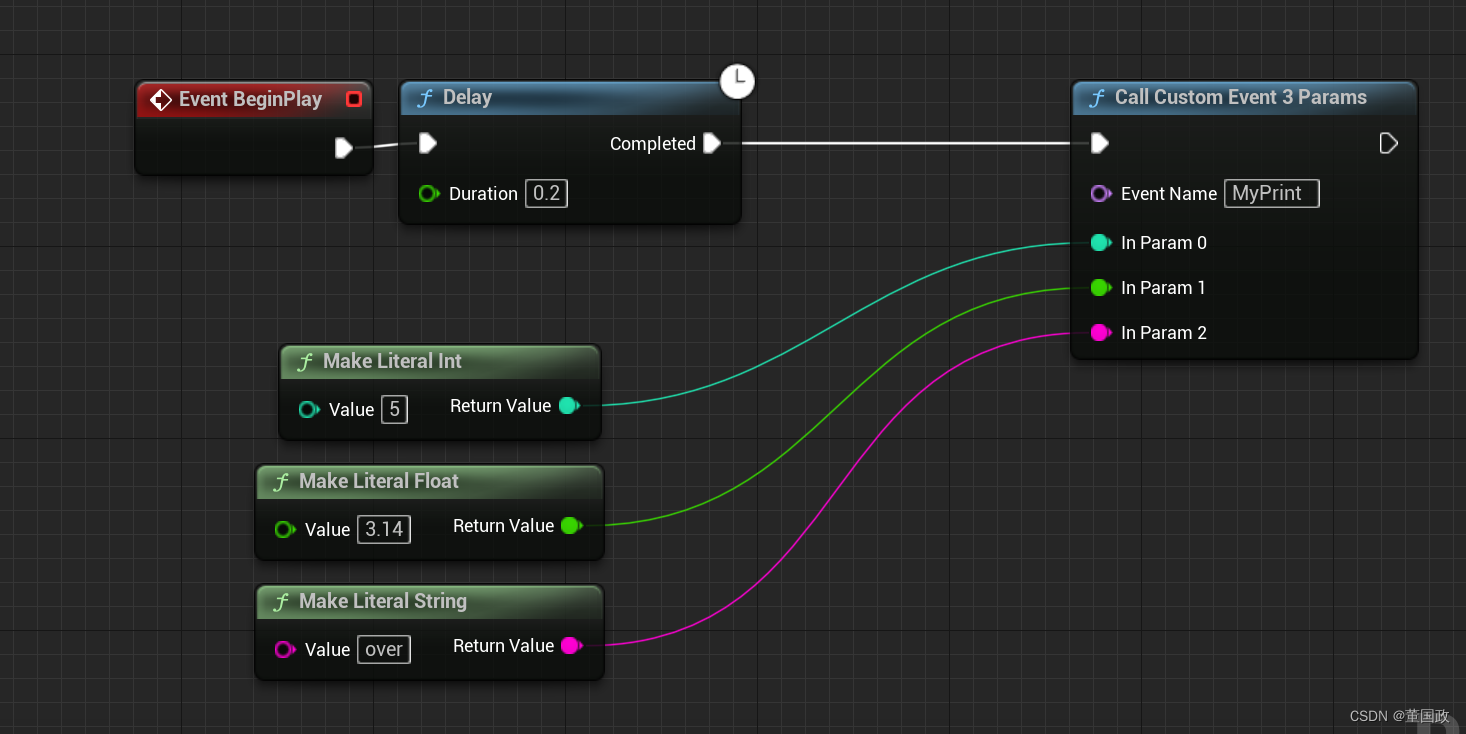Image resolution: width=1466 pixels, height=734 pixels.
Task: Click the green In Param 1 input pin
Action: (1100, 288)
